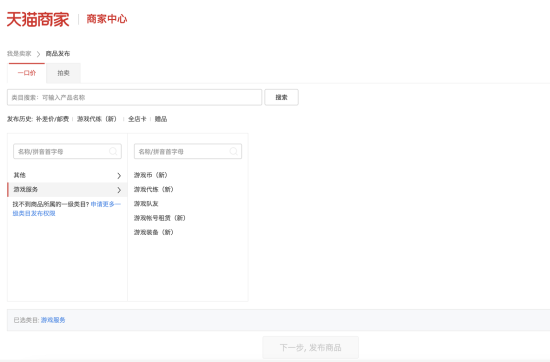Switch to the 一口价 tab
This screenshot has height=362, width=550.
pyautogui.click(x=27, y=73)
